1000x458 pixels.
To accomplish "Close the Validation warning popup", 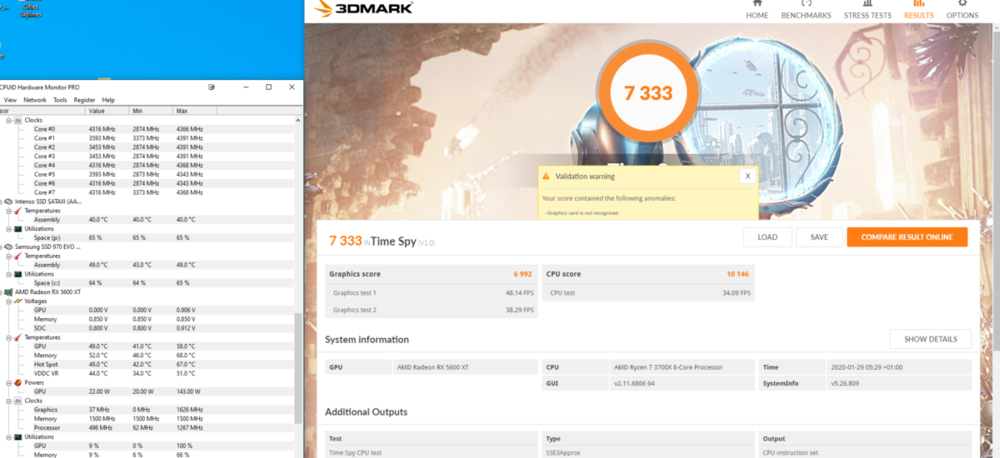I will (x=747, y=176).
